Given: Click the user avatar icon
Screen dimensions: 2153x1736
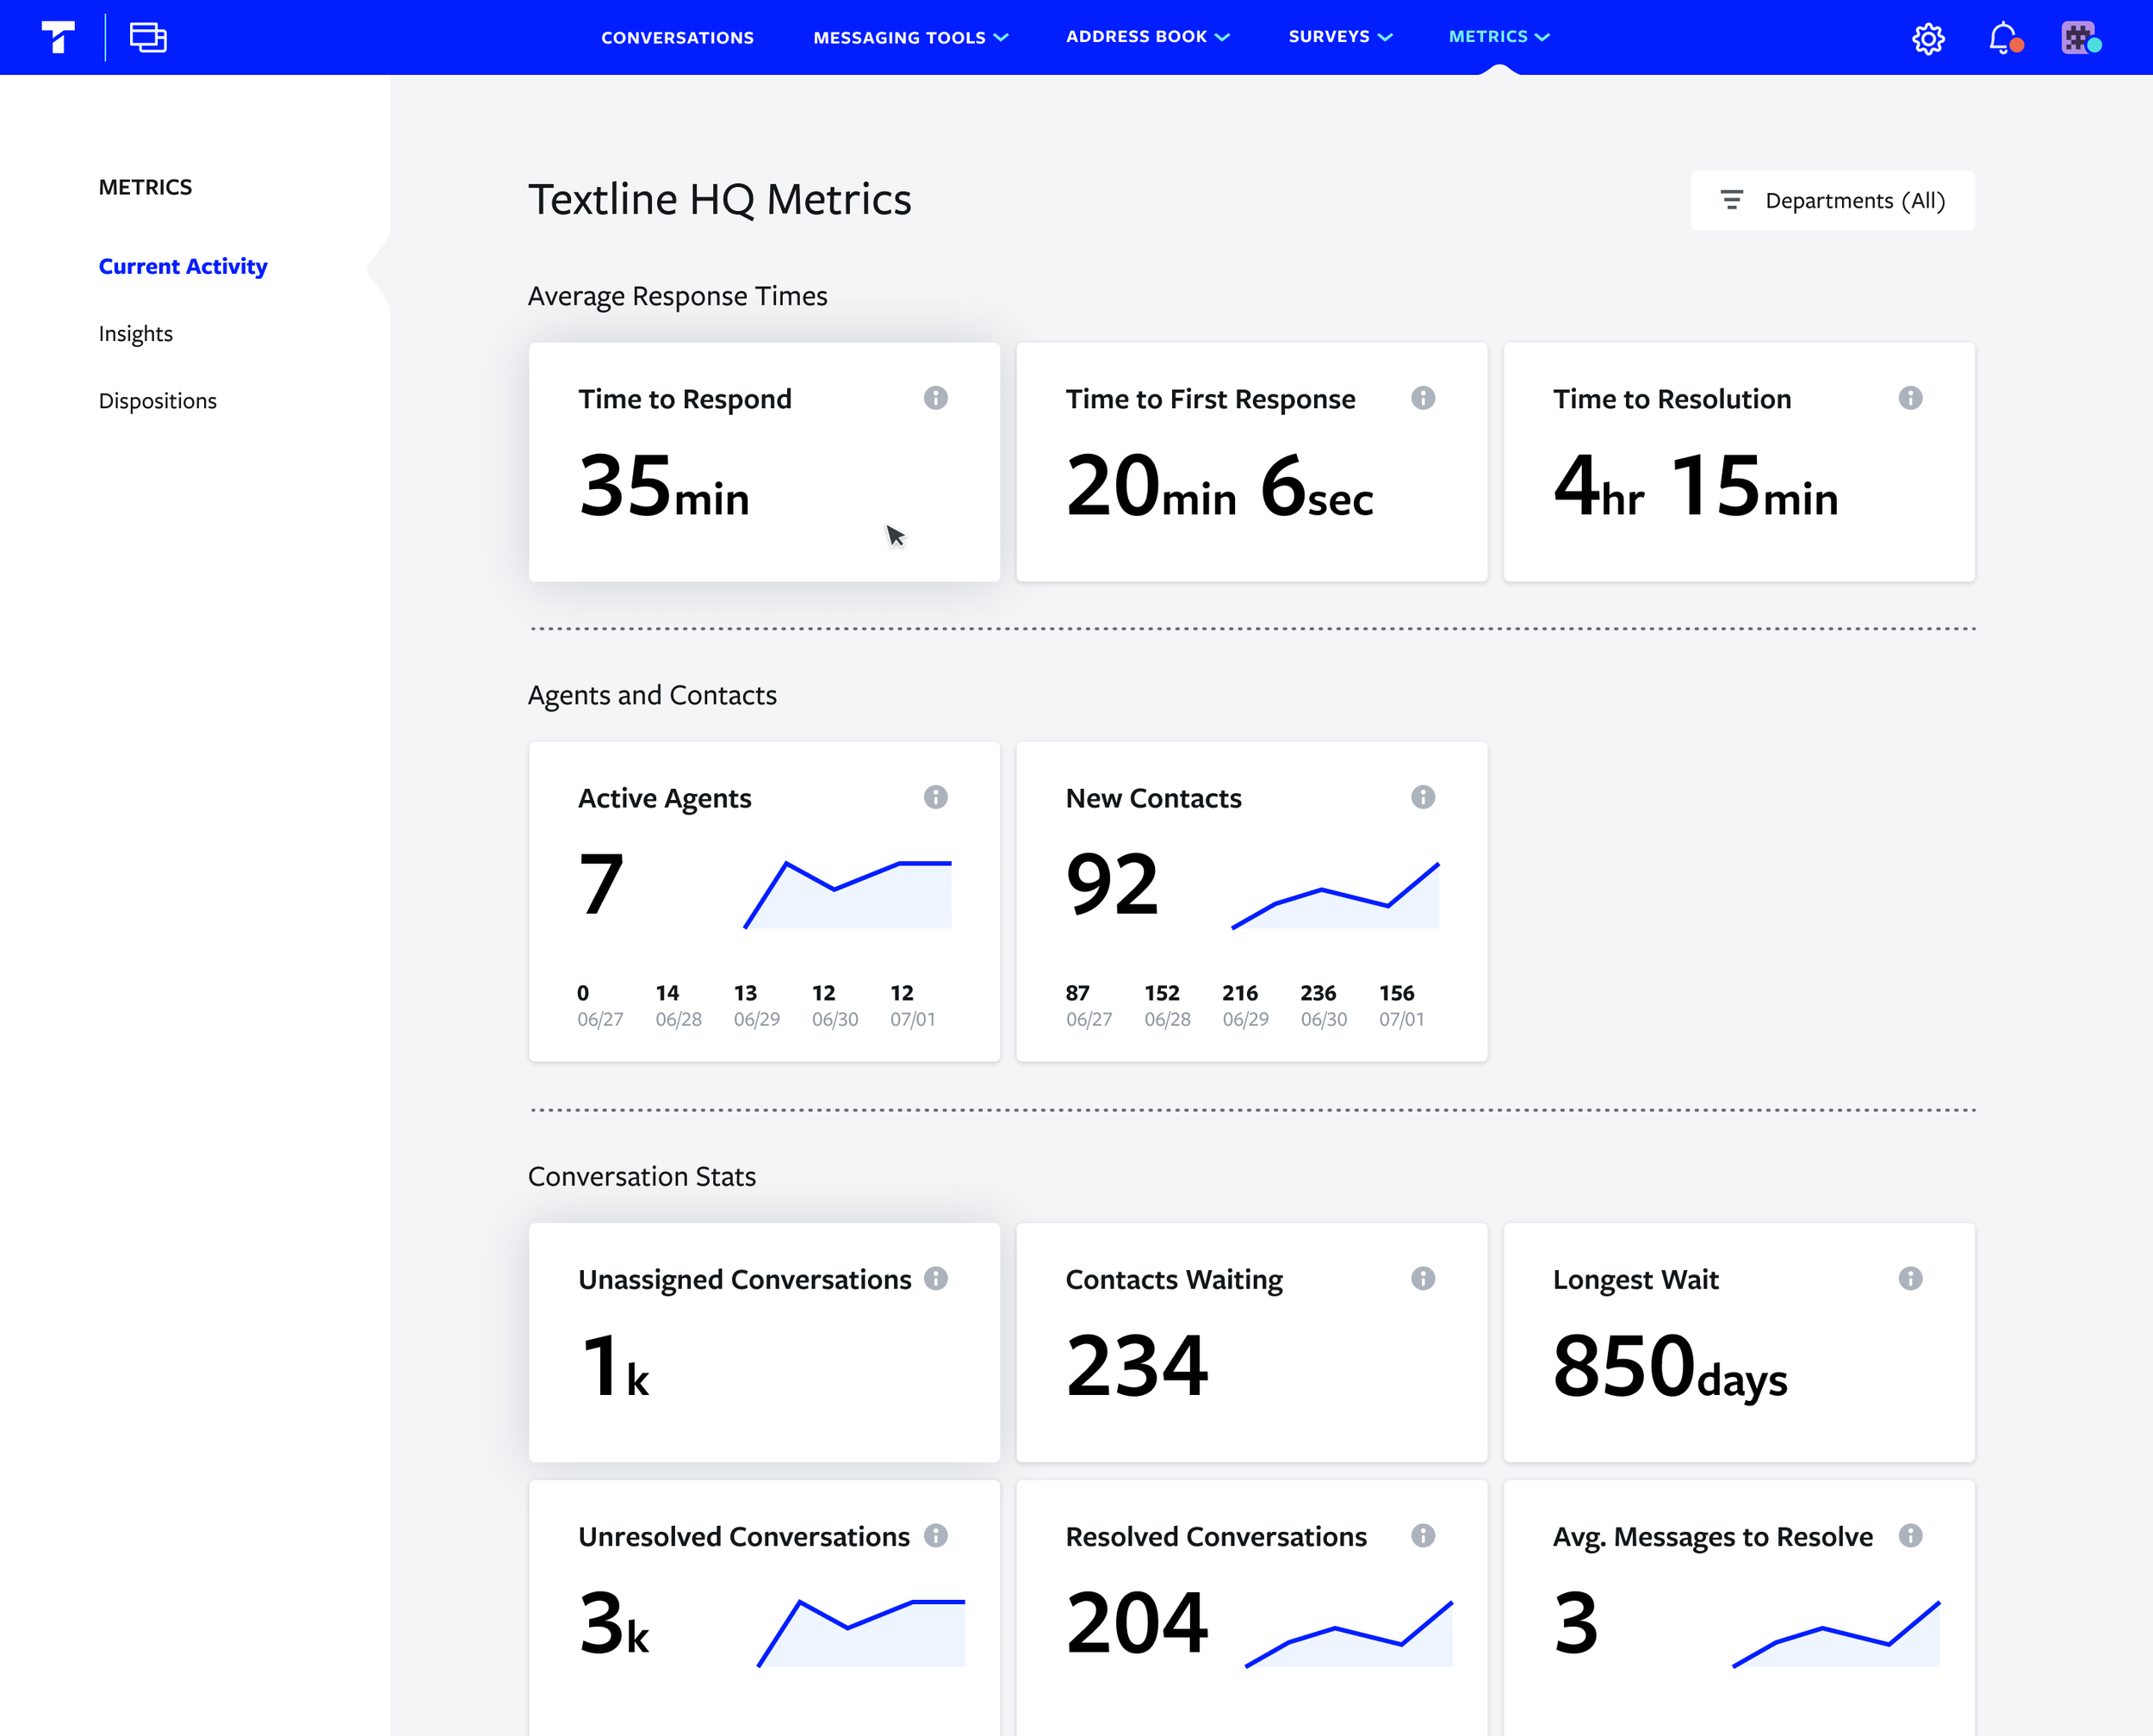Looking at the screenshot, I should 2080,38.
